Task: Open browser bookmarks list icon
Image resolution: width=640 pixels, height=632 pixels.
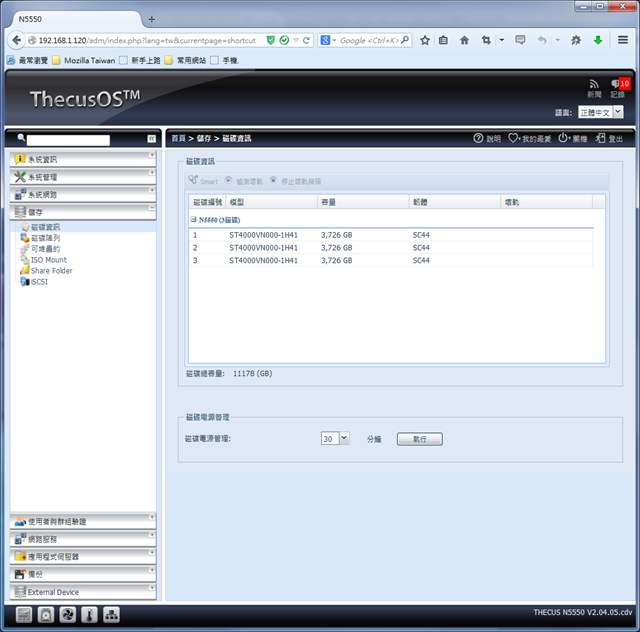Action: [x=443, y=40]
